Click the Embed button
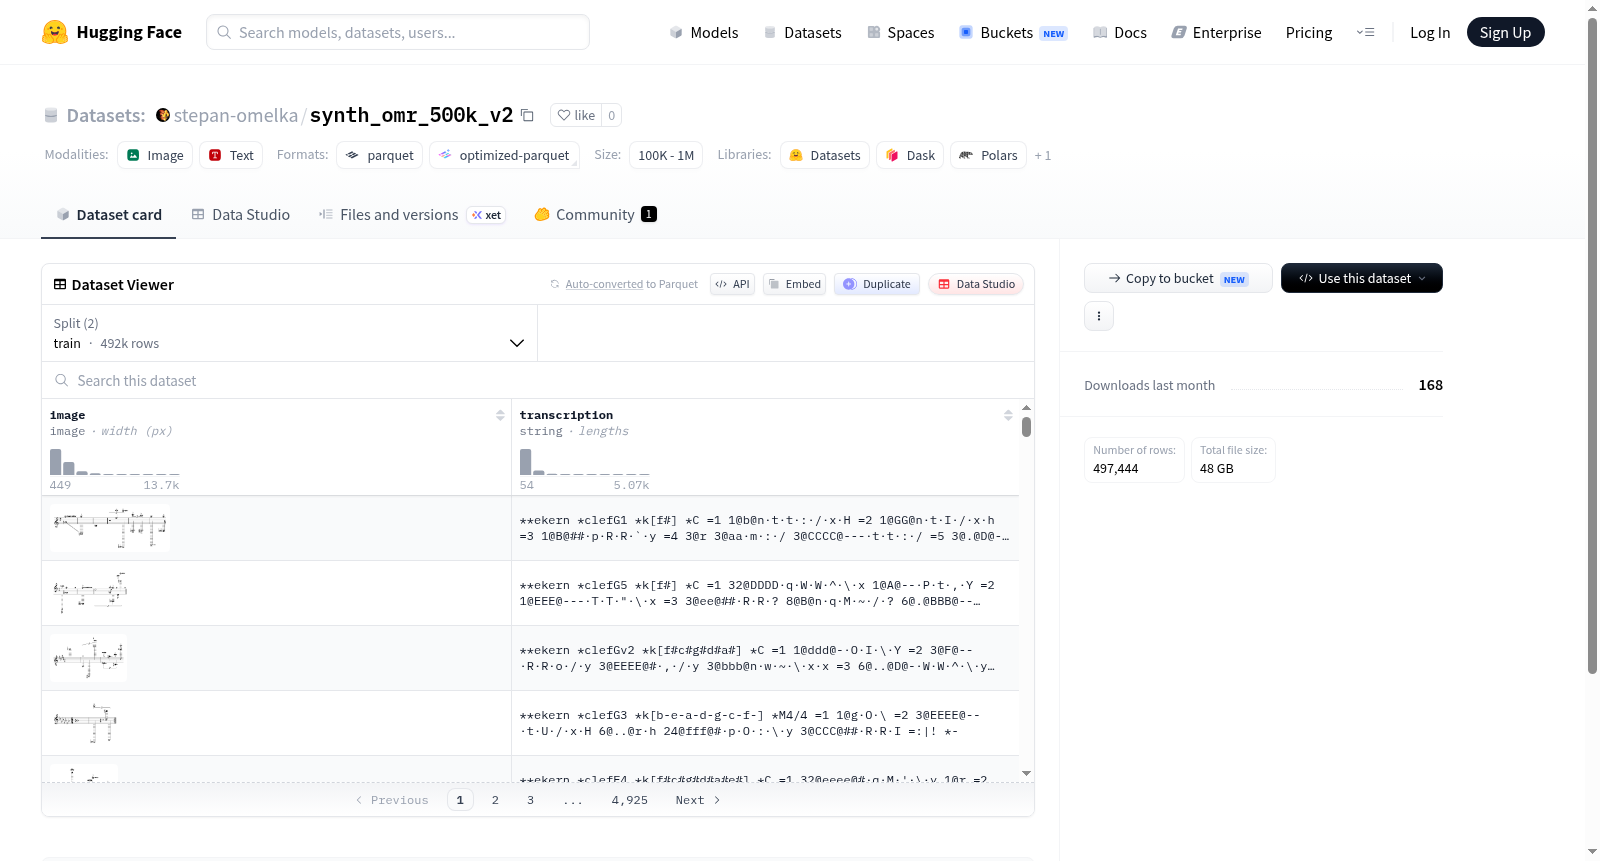This screenshot has width=1600, height=861. click(794, 284)
